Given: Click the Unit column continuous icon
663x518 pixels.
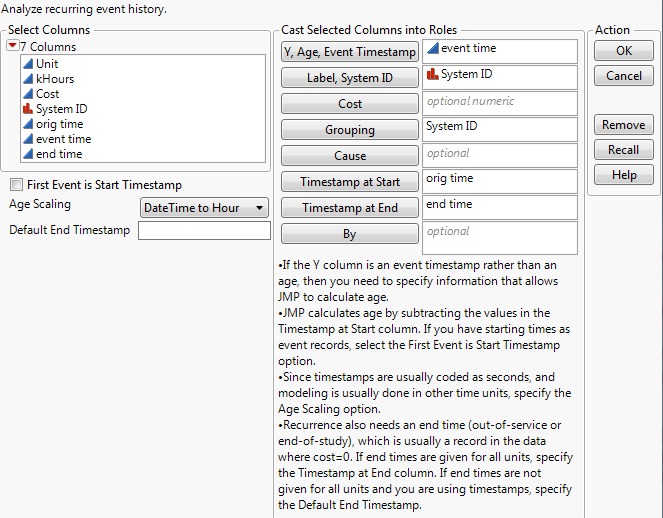Looking at the screenshot, I should [x=27, y=64].
